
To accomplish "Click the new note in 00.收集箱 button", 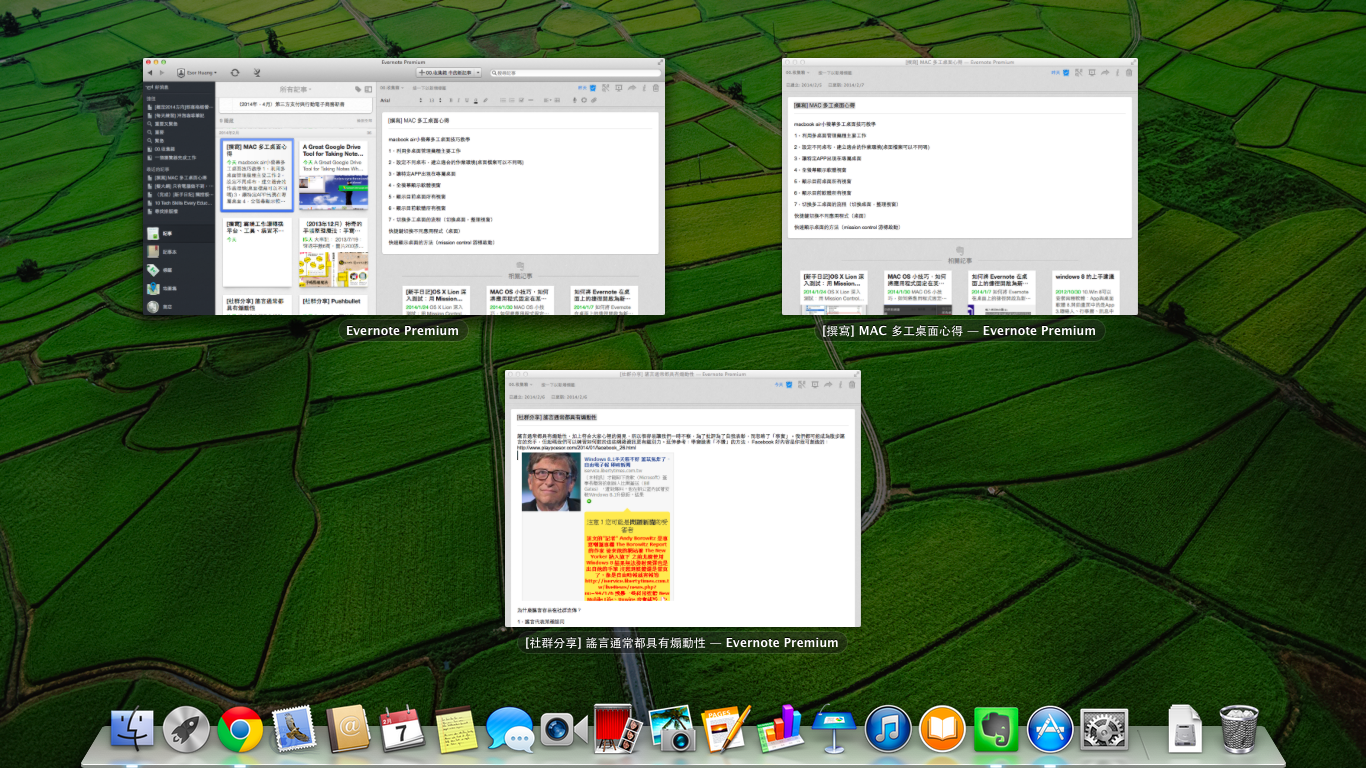I will pyautogui.click(x=445, y=73).
